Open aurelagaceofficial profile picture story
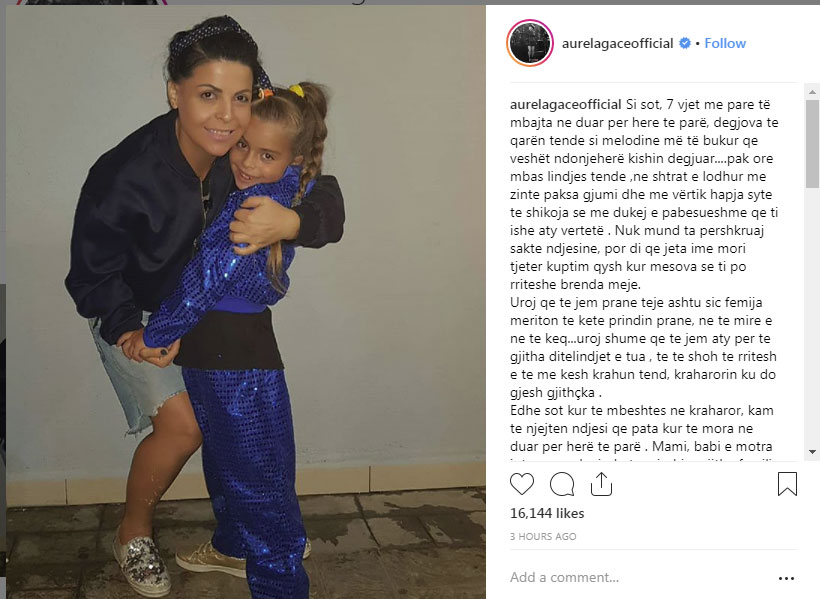The width and height of the screenshot is (820, 599). pyautogui.click(x=530, y=43)
